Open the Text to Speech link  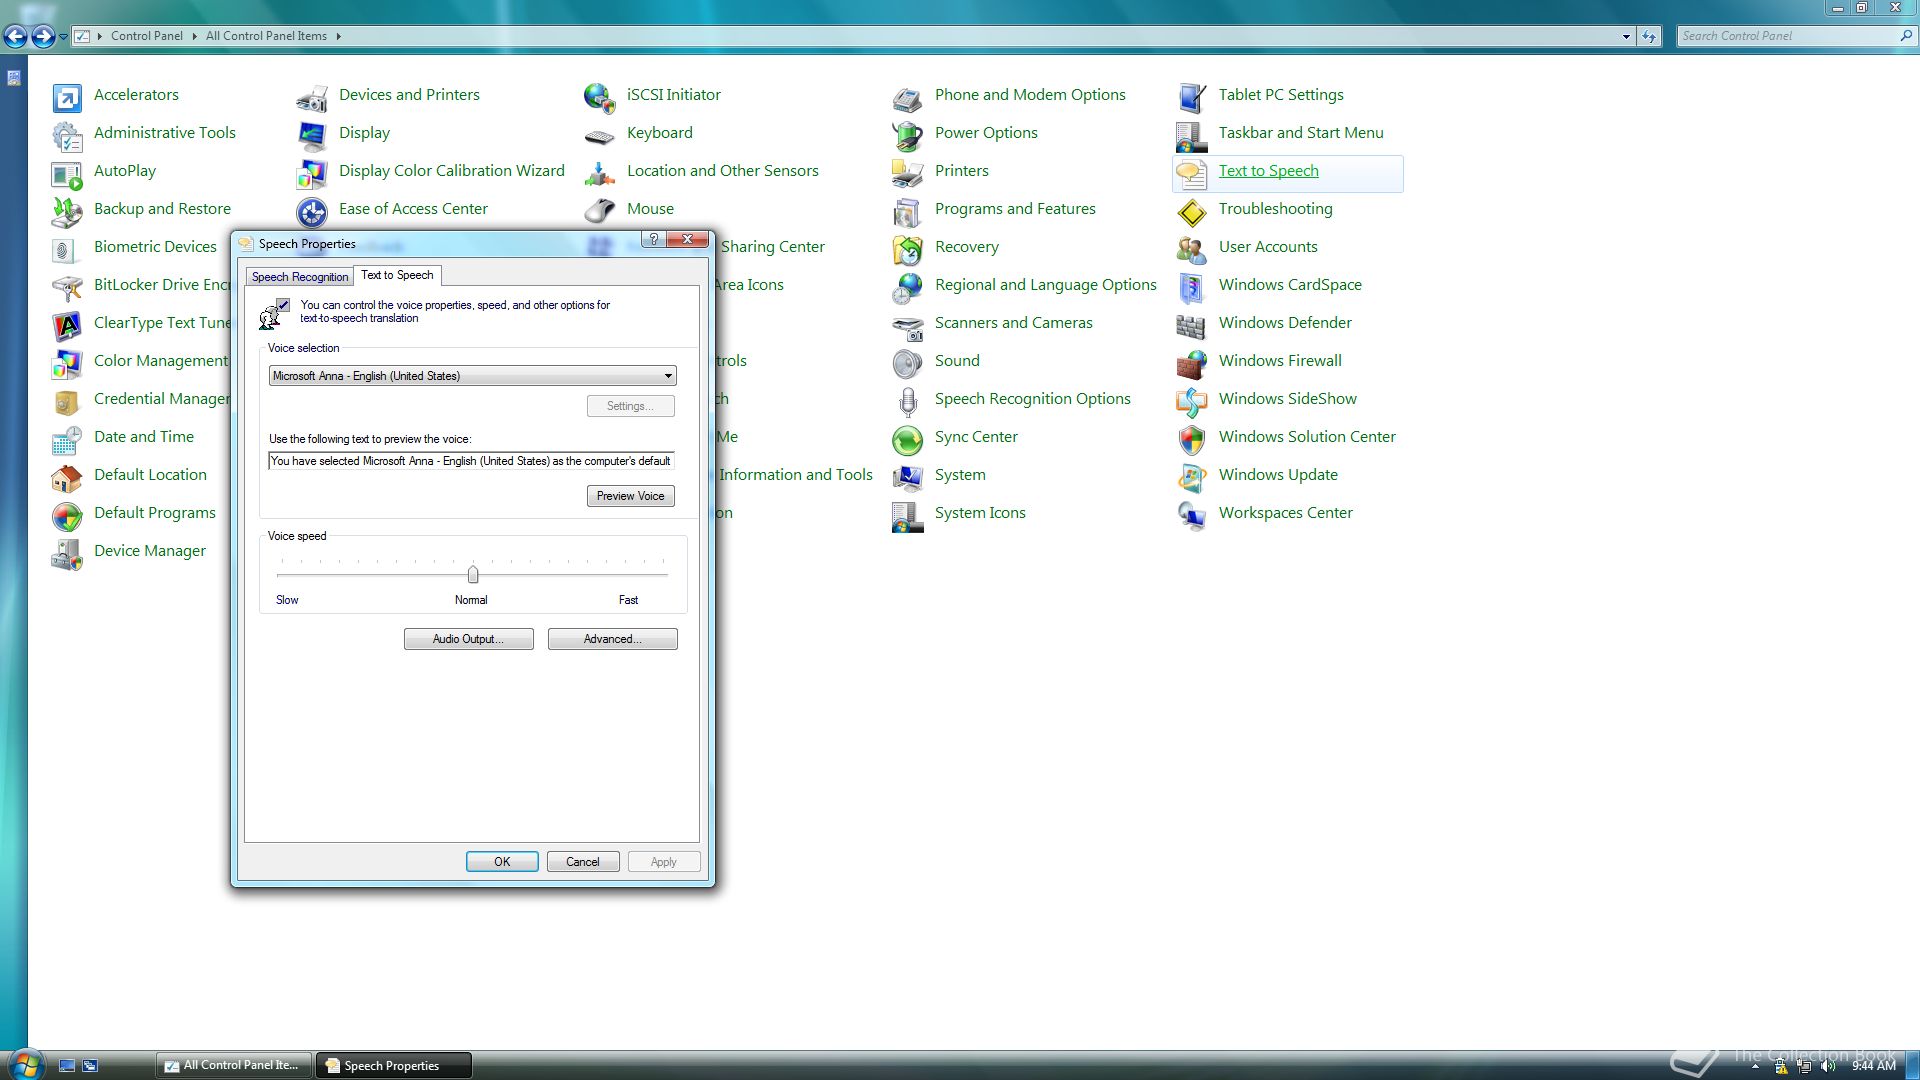tap(1268, 171)
